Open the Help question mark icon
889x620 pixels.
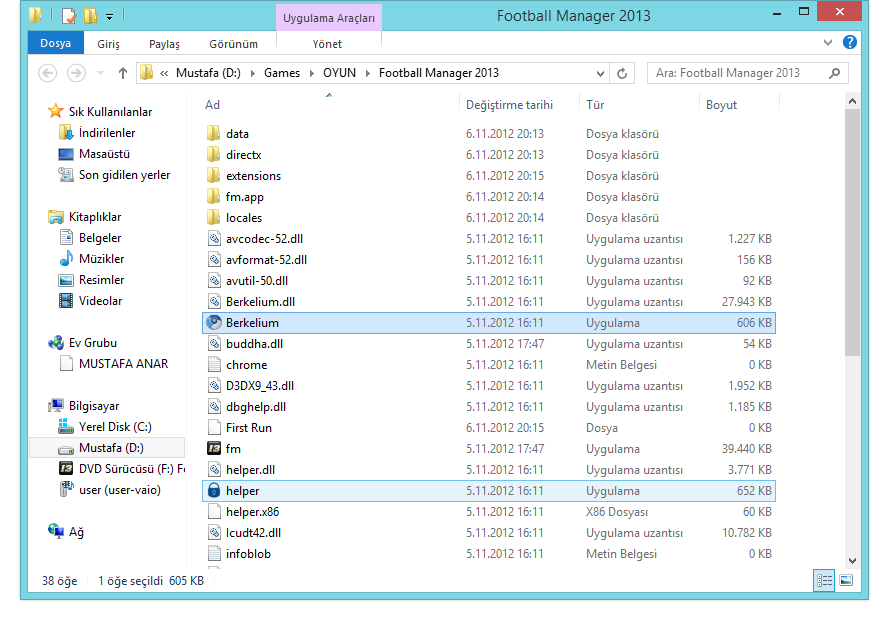click(849, 43)
